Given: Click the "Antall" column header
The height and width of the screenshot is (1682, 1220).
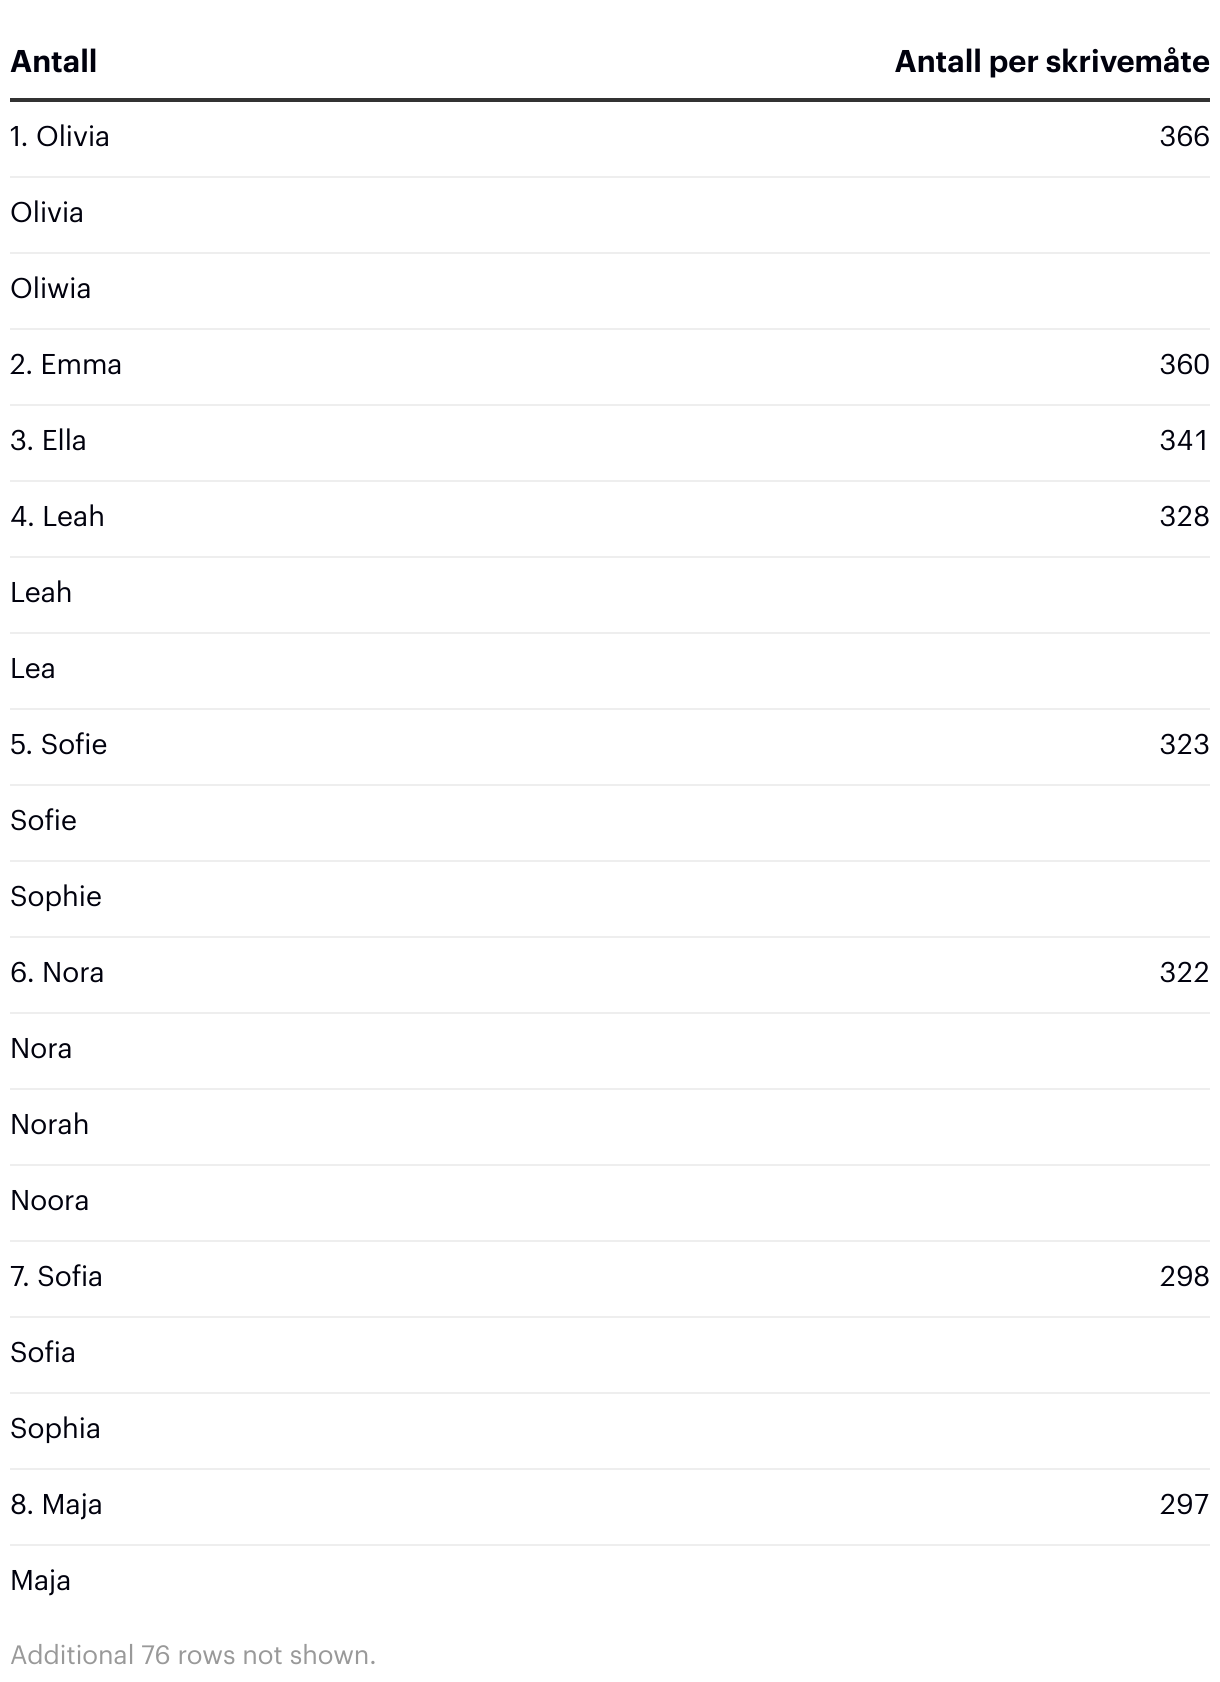Looking at the screenshot, I should click(x=54, y=62).
